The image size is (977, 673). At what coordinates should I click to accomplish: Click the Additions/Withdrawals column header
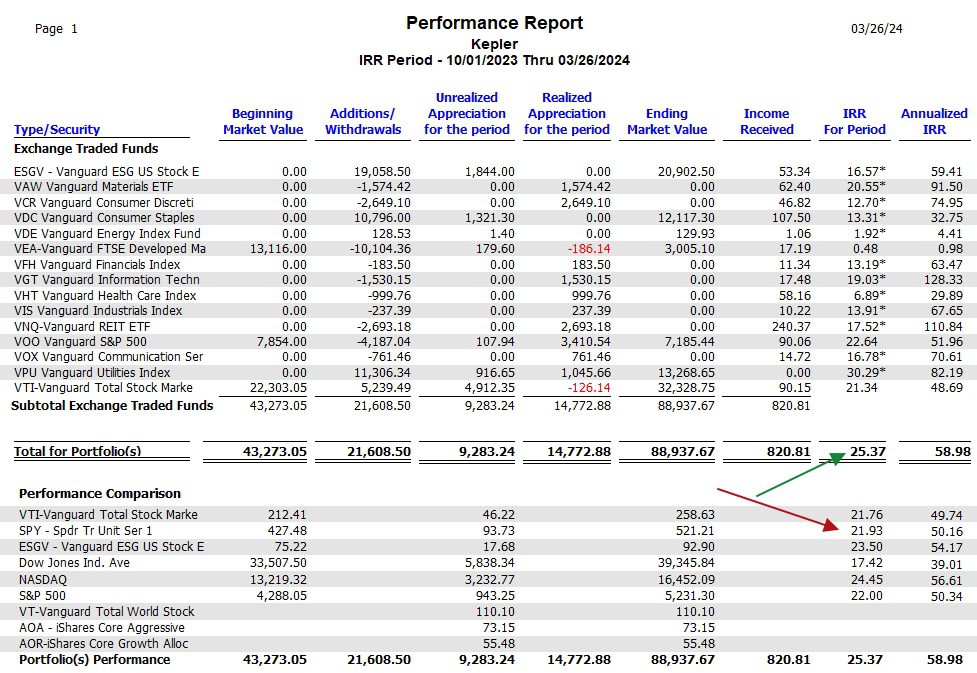point(363,122)
